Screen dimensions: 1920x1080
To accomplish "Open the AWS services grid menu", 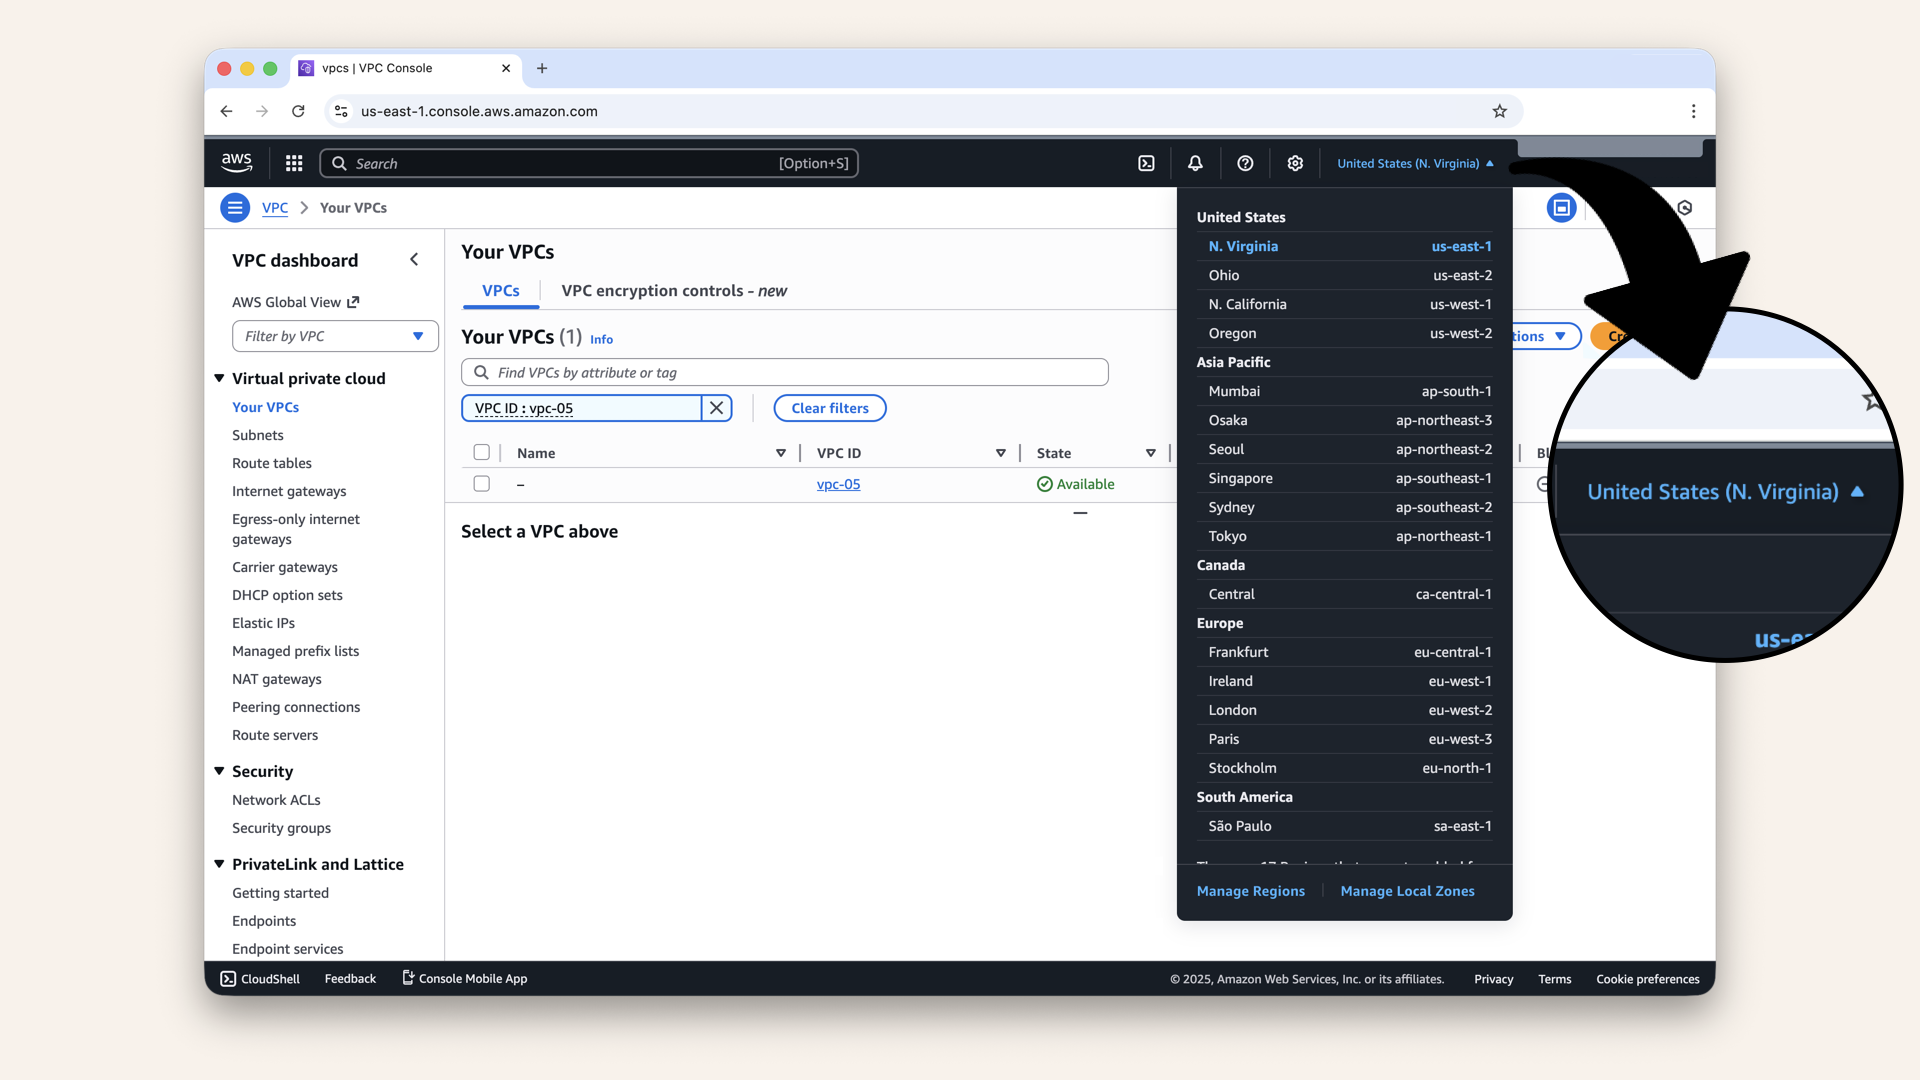I will tap(293, 162).
